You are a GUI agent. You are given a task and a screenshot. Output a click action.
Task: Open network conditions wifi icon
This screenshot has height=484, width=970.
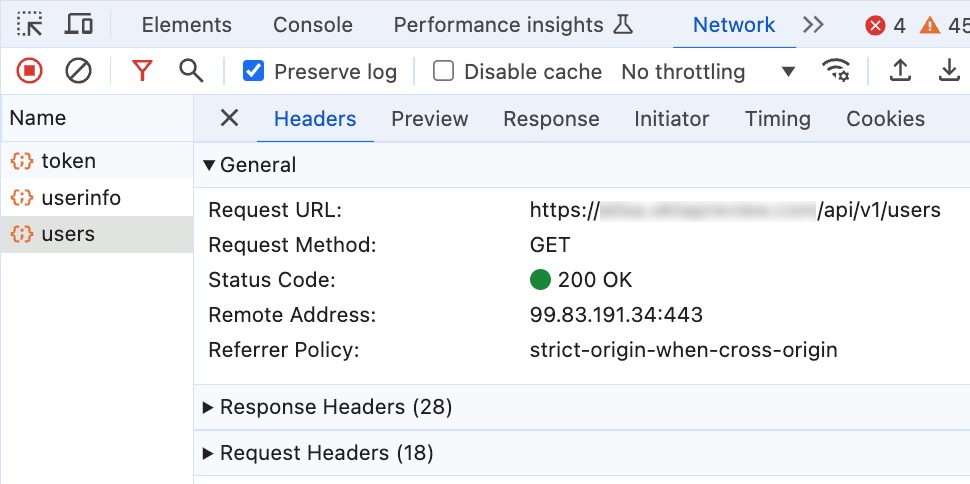[x=835, y=71]
